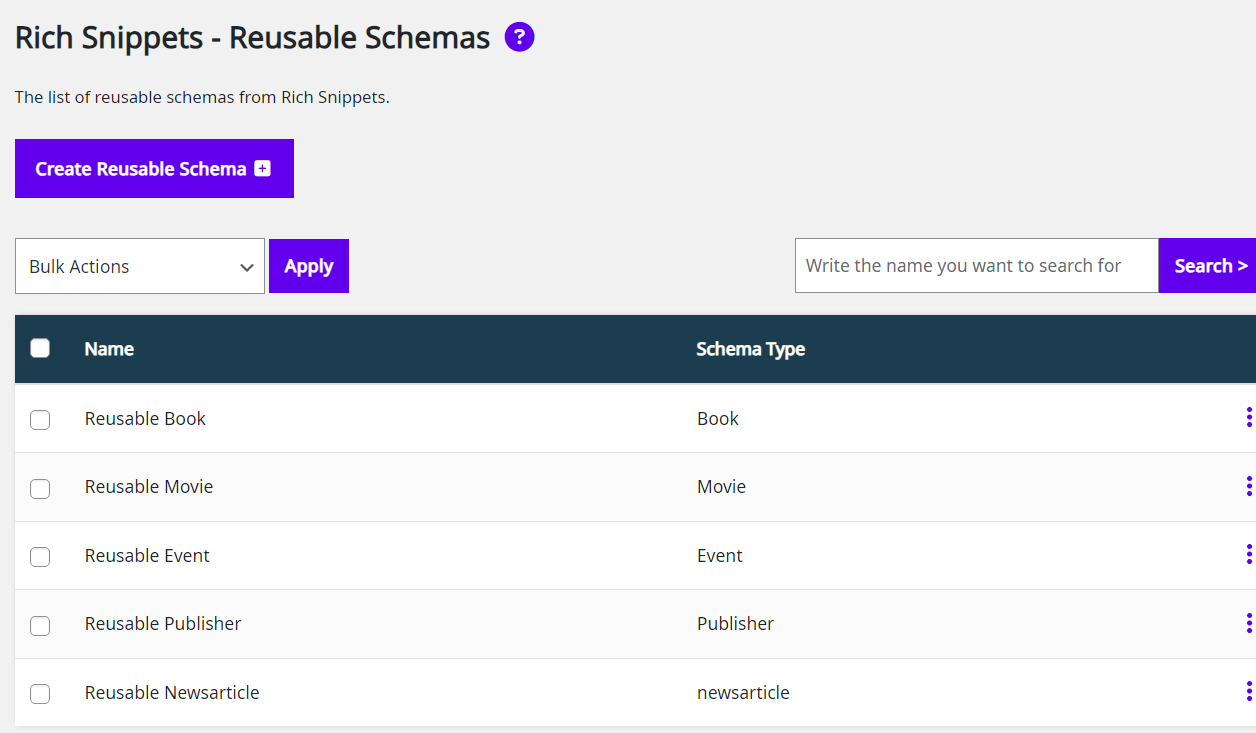Viewport: 1256px width, 733px height.
Task: Sort by the Name column header
Action: click(108, 349)
